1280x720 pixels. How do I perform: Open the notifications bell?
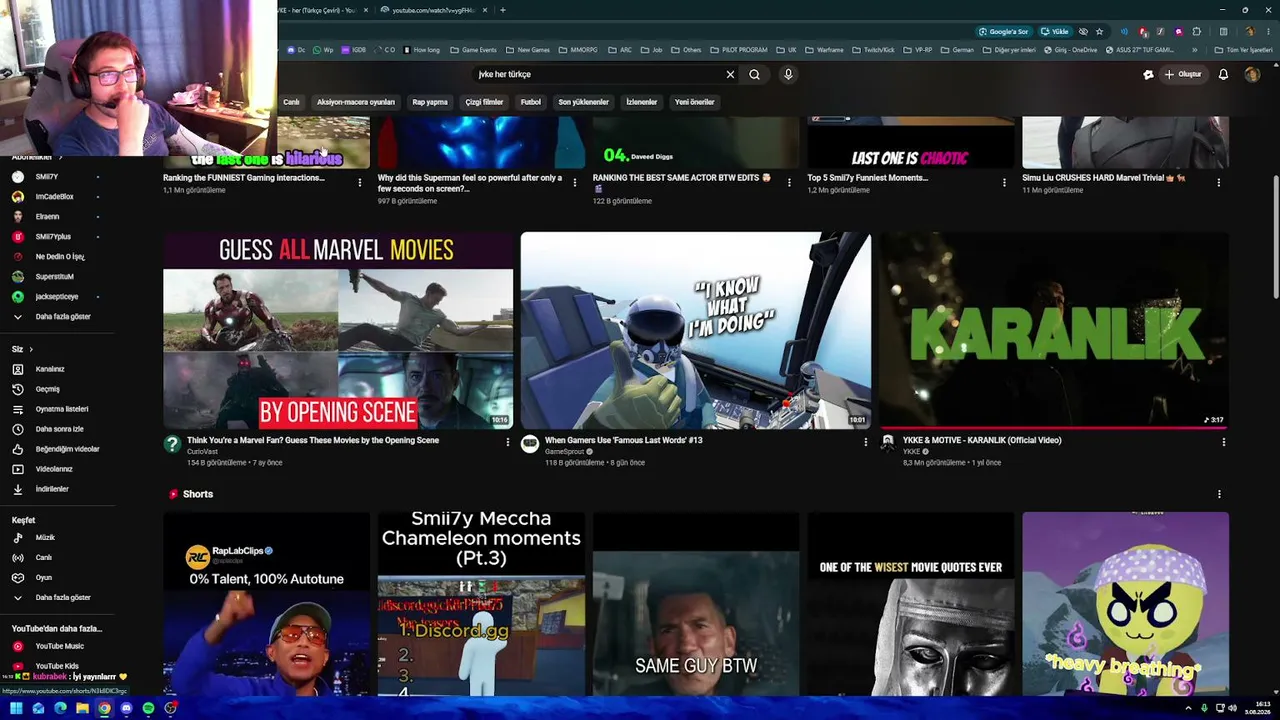[1223, 74]
